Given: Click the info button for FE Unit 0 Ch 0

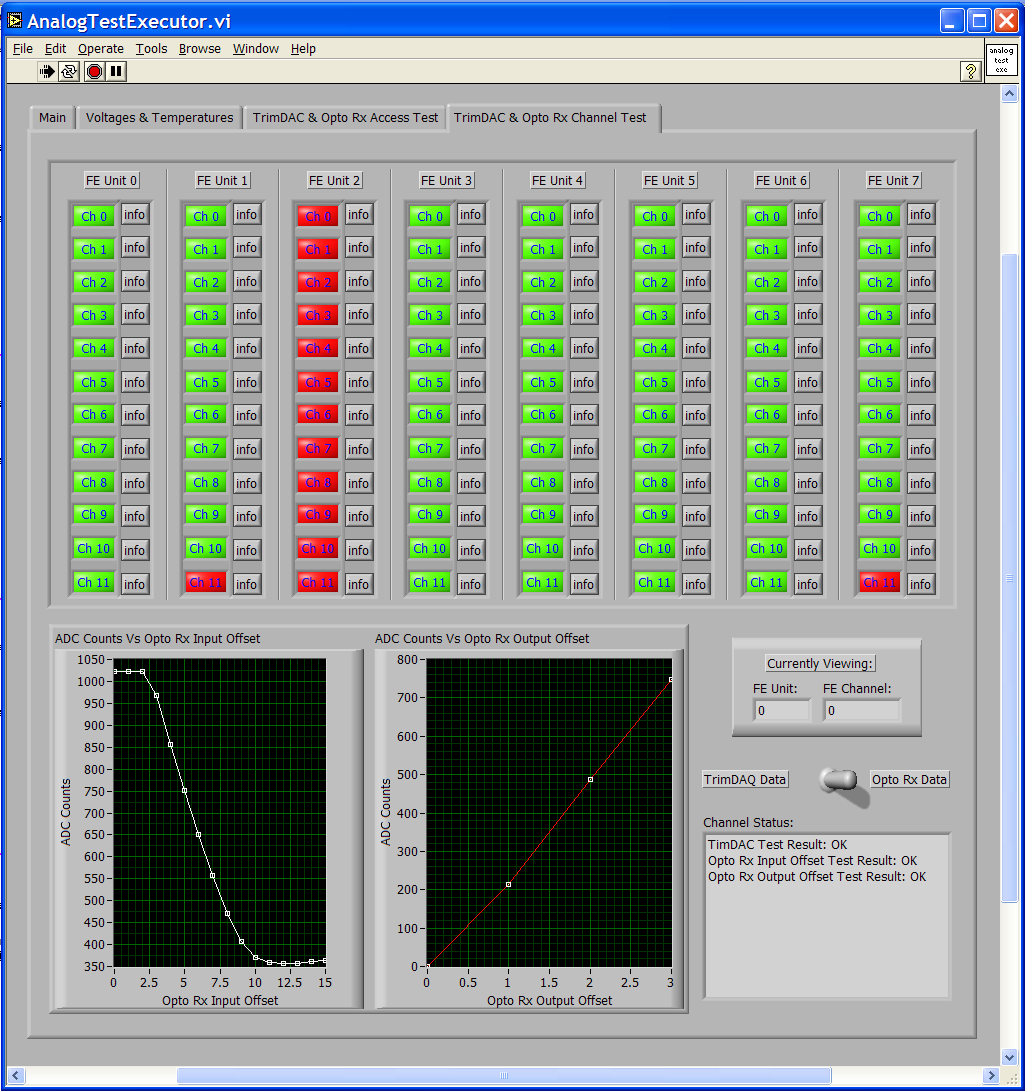Looking at the screenshot, I should [135, 215].
